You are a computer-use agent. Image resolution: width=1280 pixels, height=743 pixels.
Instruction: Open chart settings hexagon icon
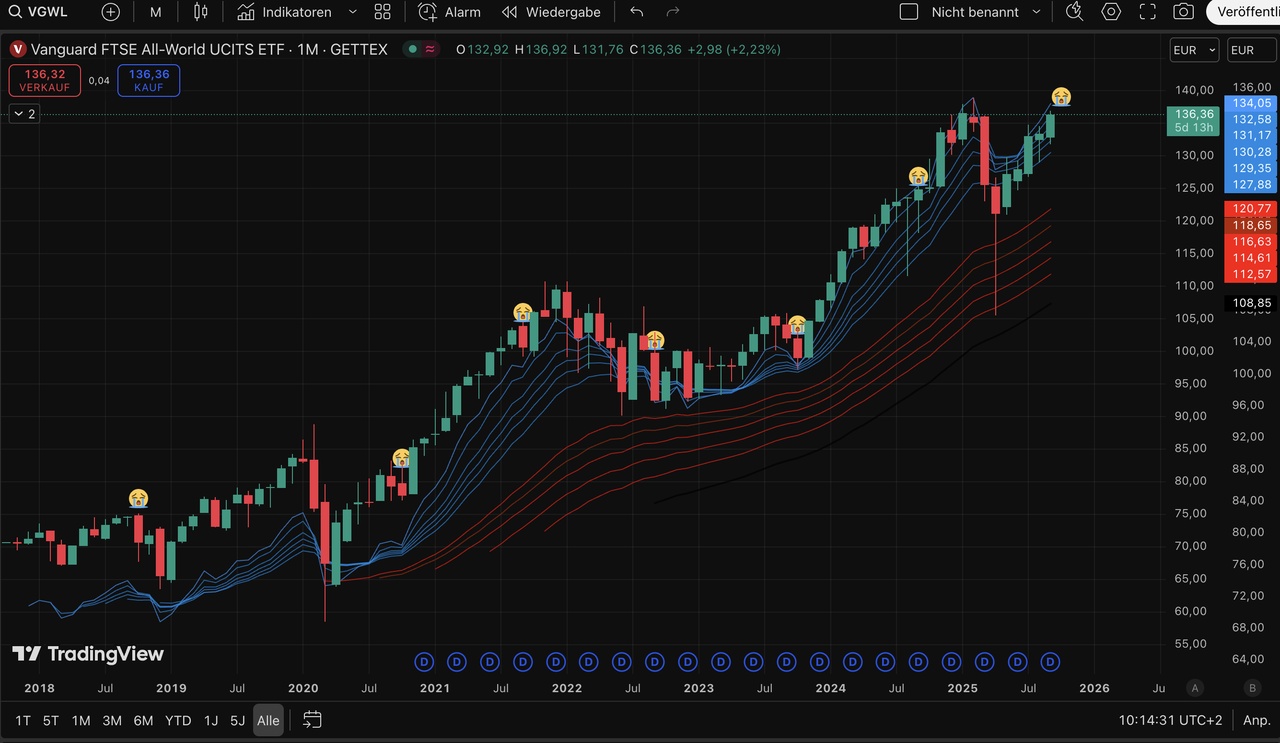(1111, 12)
